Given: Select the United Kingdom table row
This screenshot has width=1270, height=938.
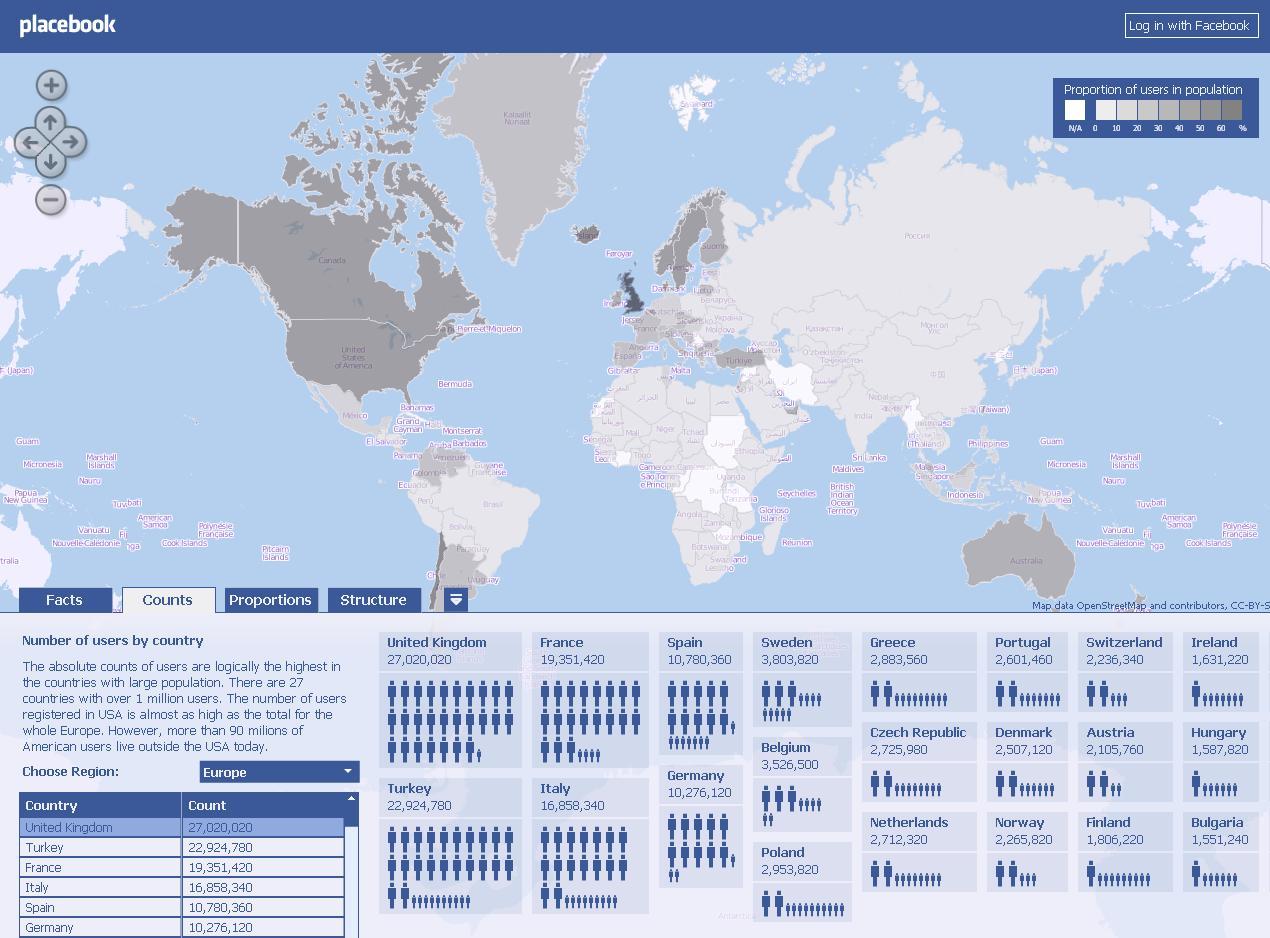Looking at the screenshot, I should (x=181, y=827).
